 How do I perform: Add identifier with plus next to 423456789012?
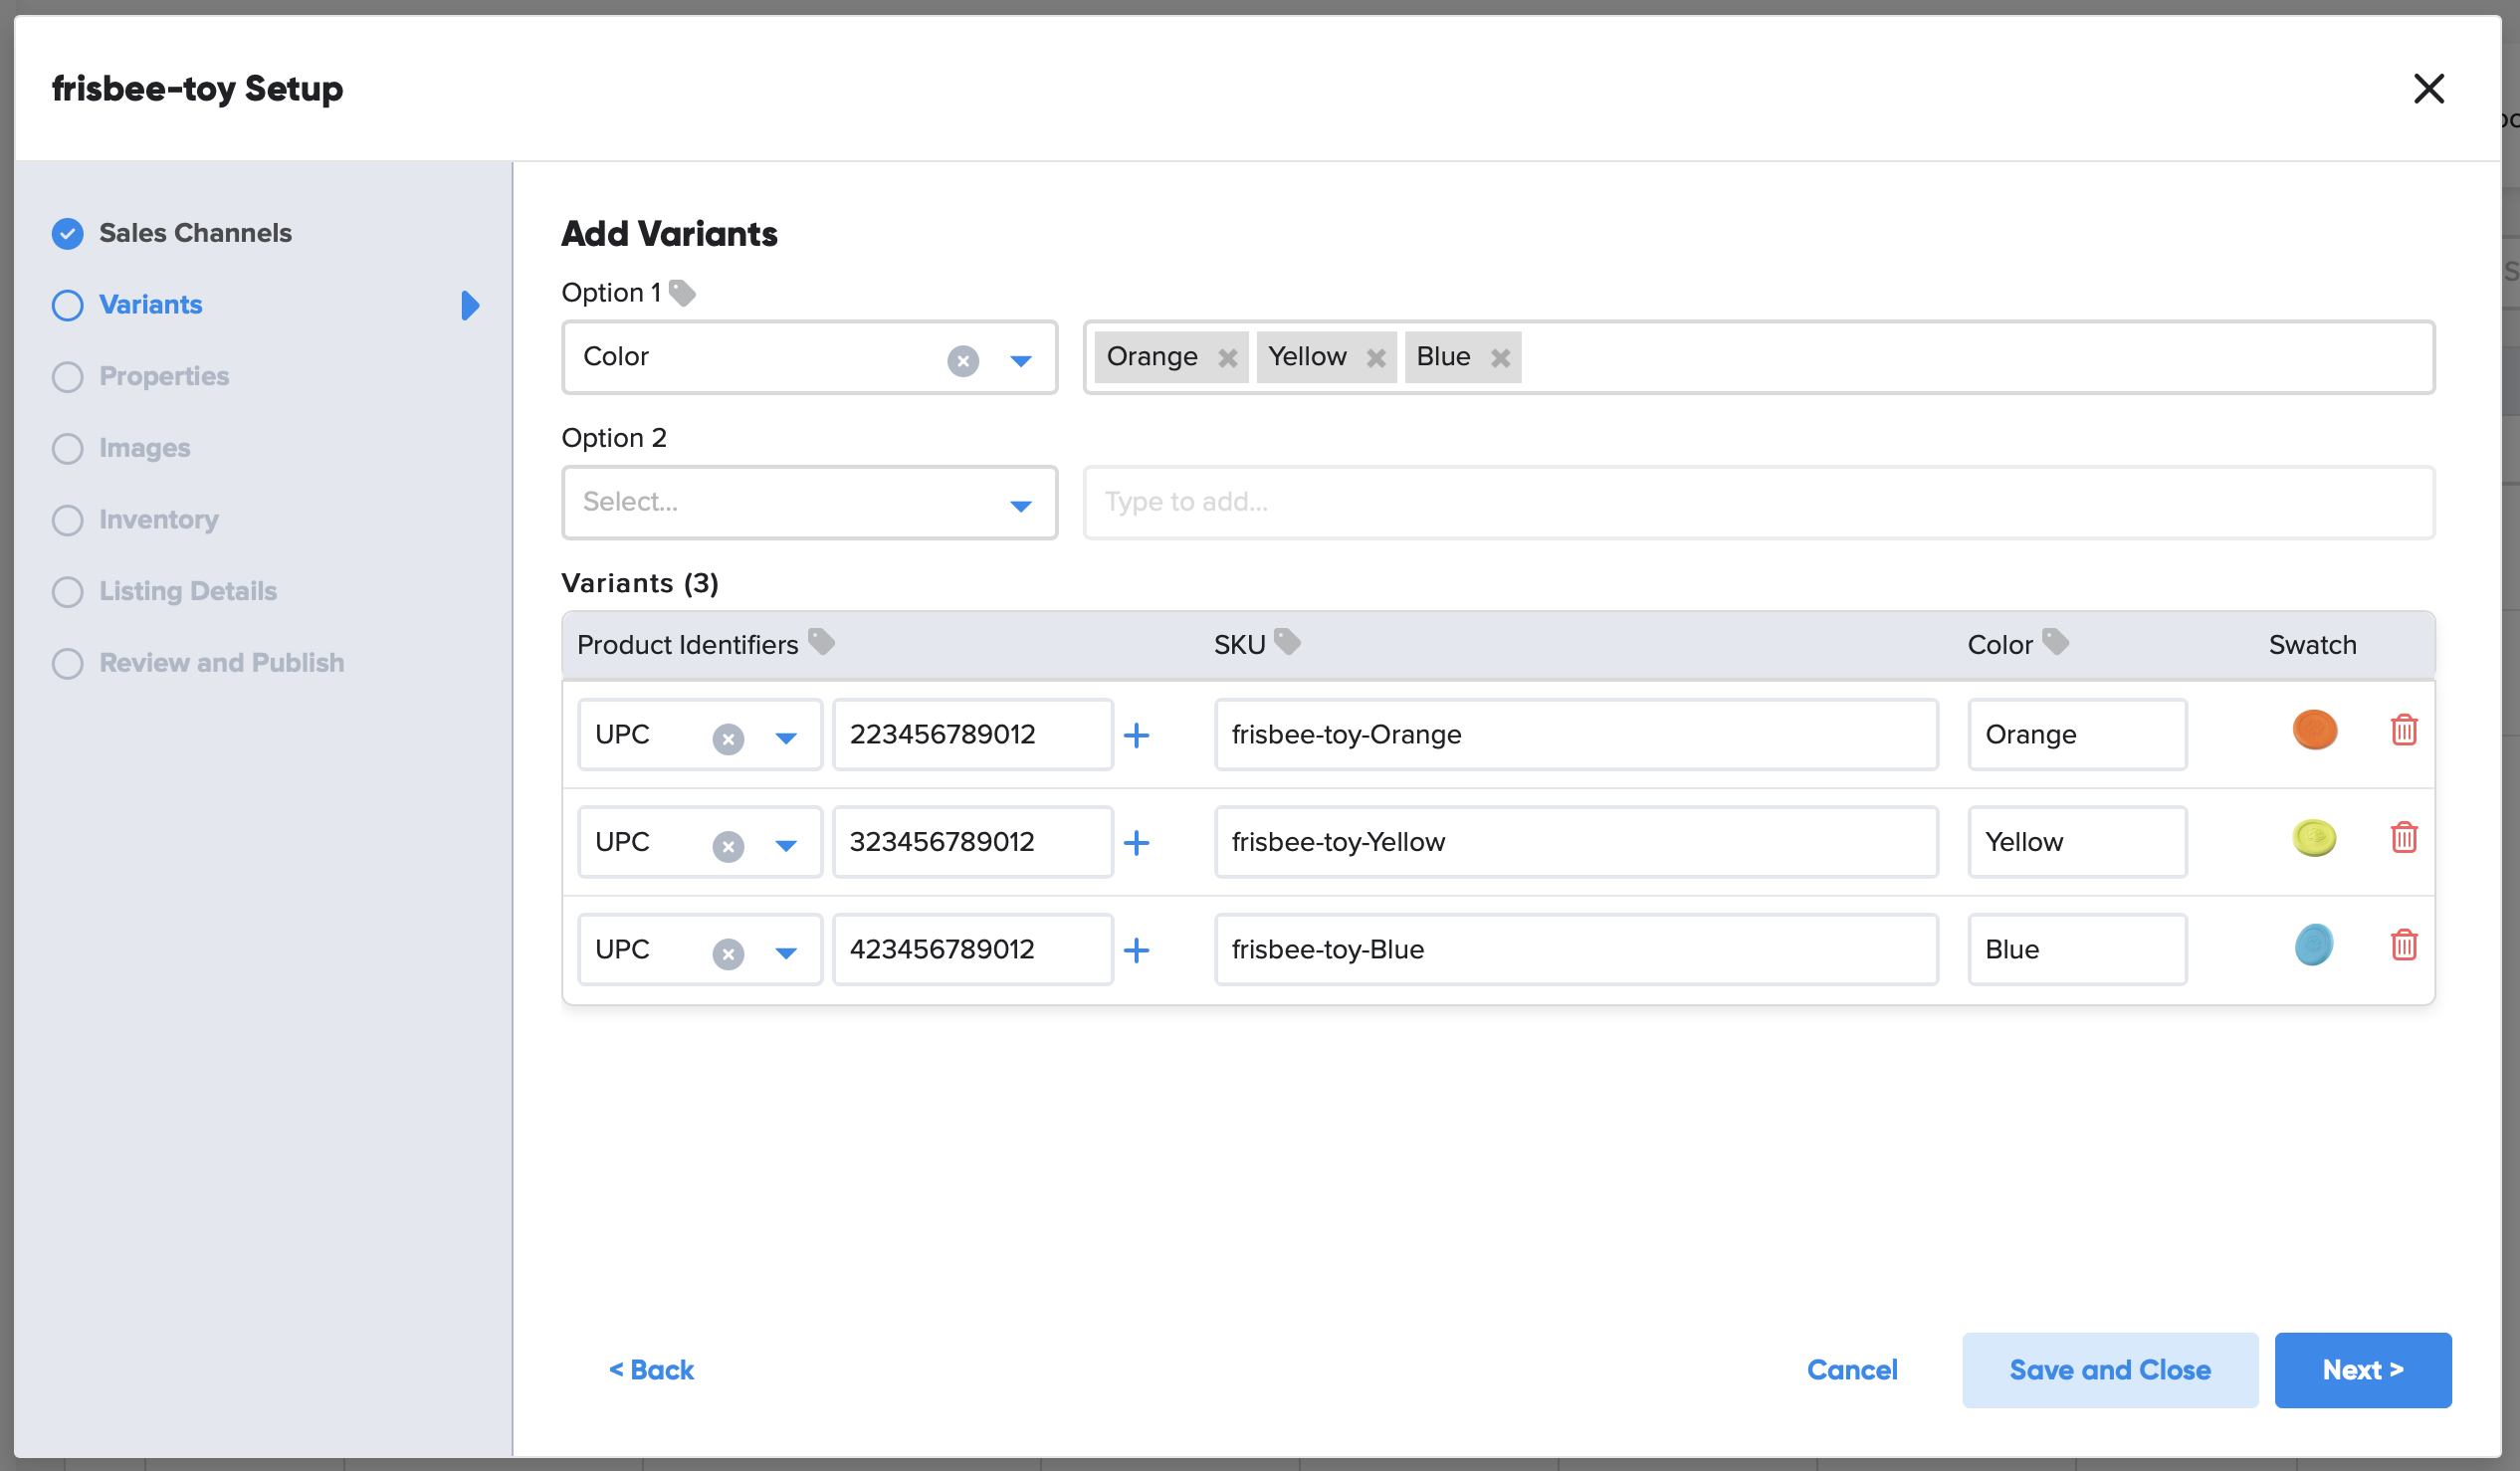point(1136,950)
